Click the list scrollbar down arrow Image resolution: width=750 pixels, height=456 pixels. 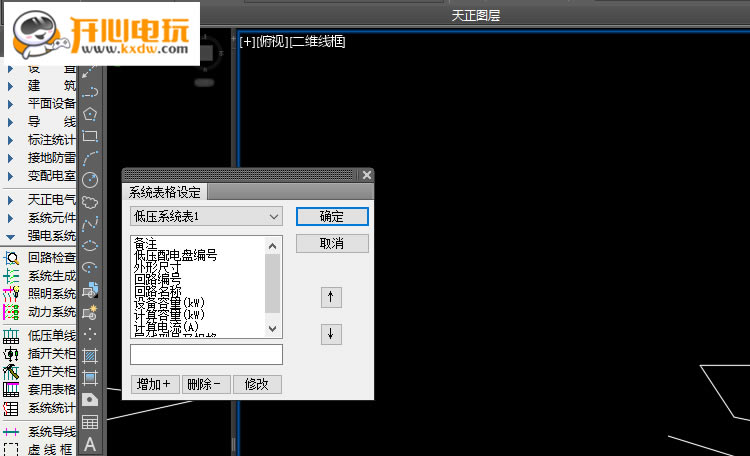(x=273, y=329)
